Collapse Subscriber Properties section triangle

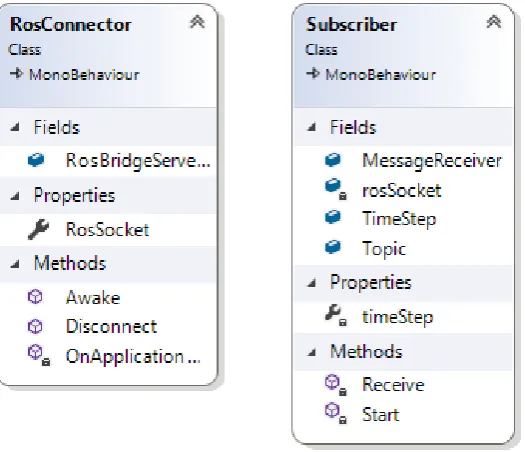(x=311, y=283)
